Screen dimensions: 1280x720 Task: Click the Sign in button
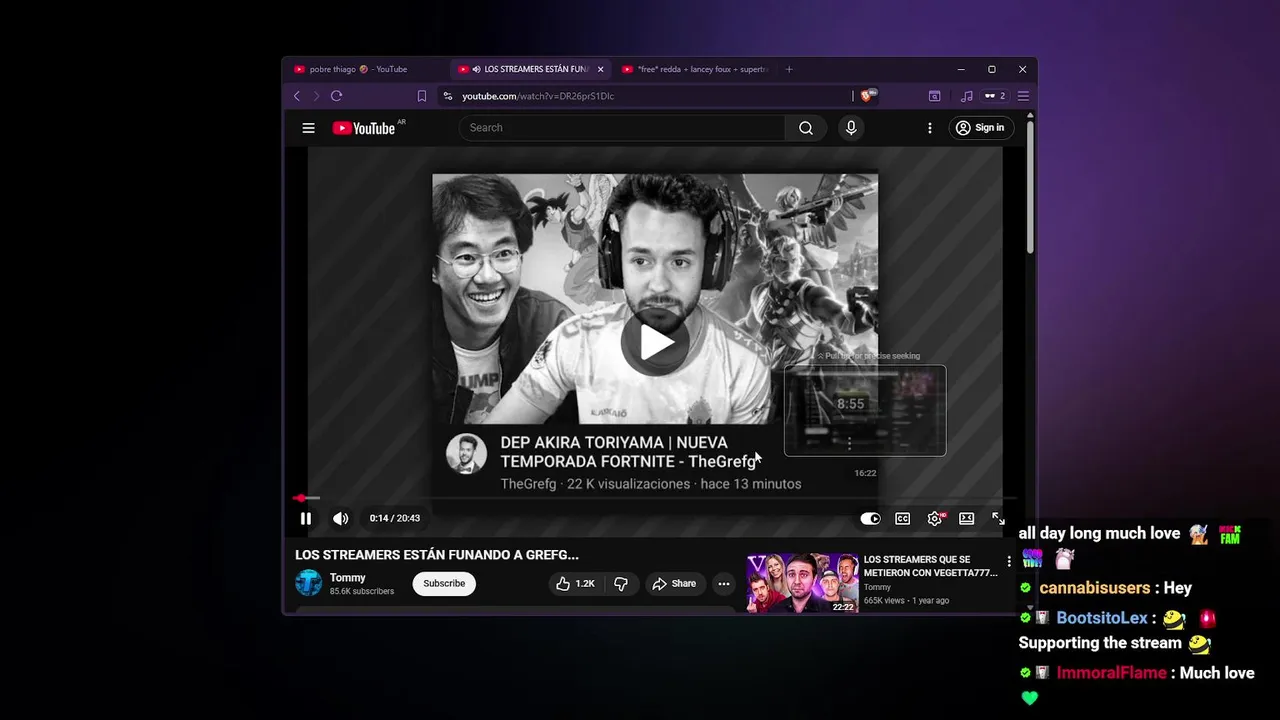(980, 128)
